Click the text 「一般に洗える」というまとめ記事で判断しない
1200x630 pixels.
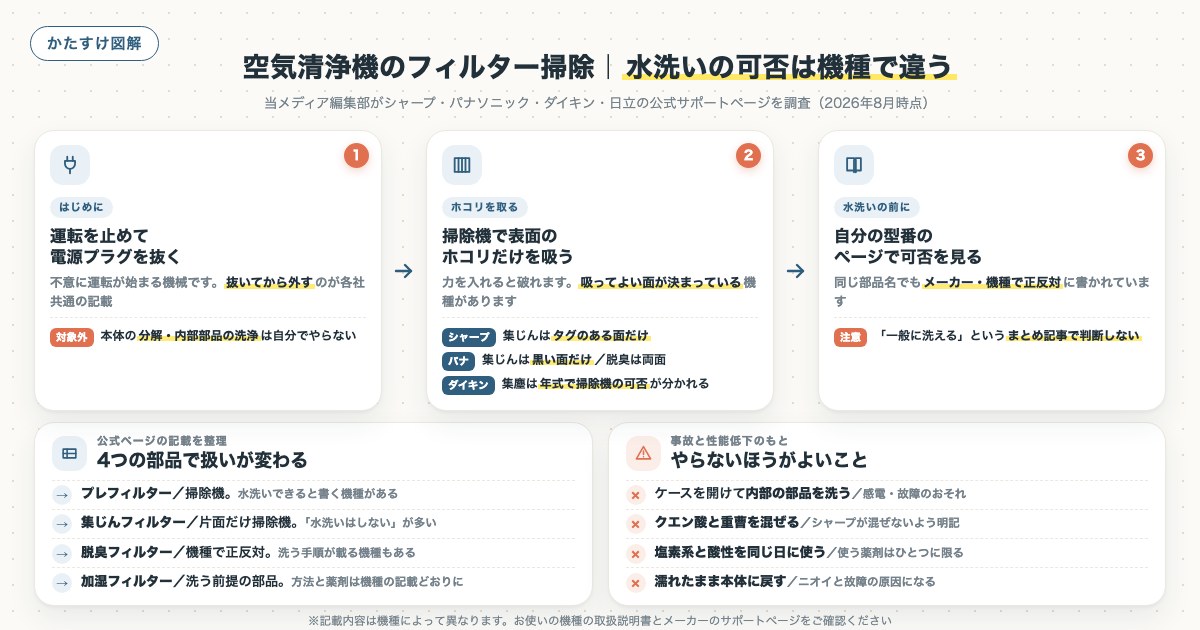click(1009, 336)
